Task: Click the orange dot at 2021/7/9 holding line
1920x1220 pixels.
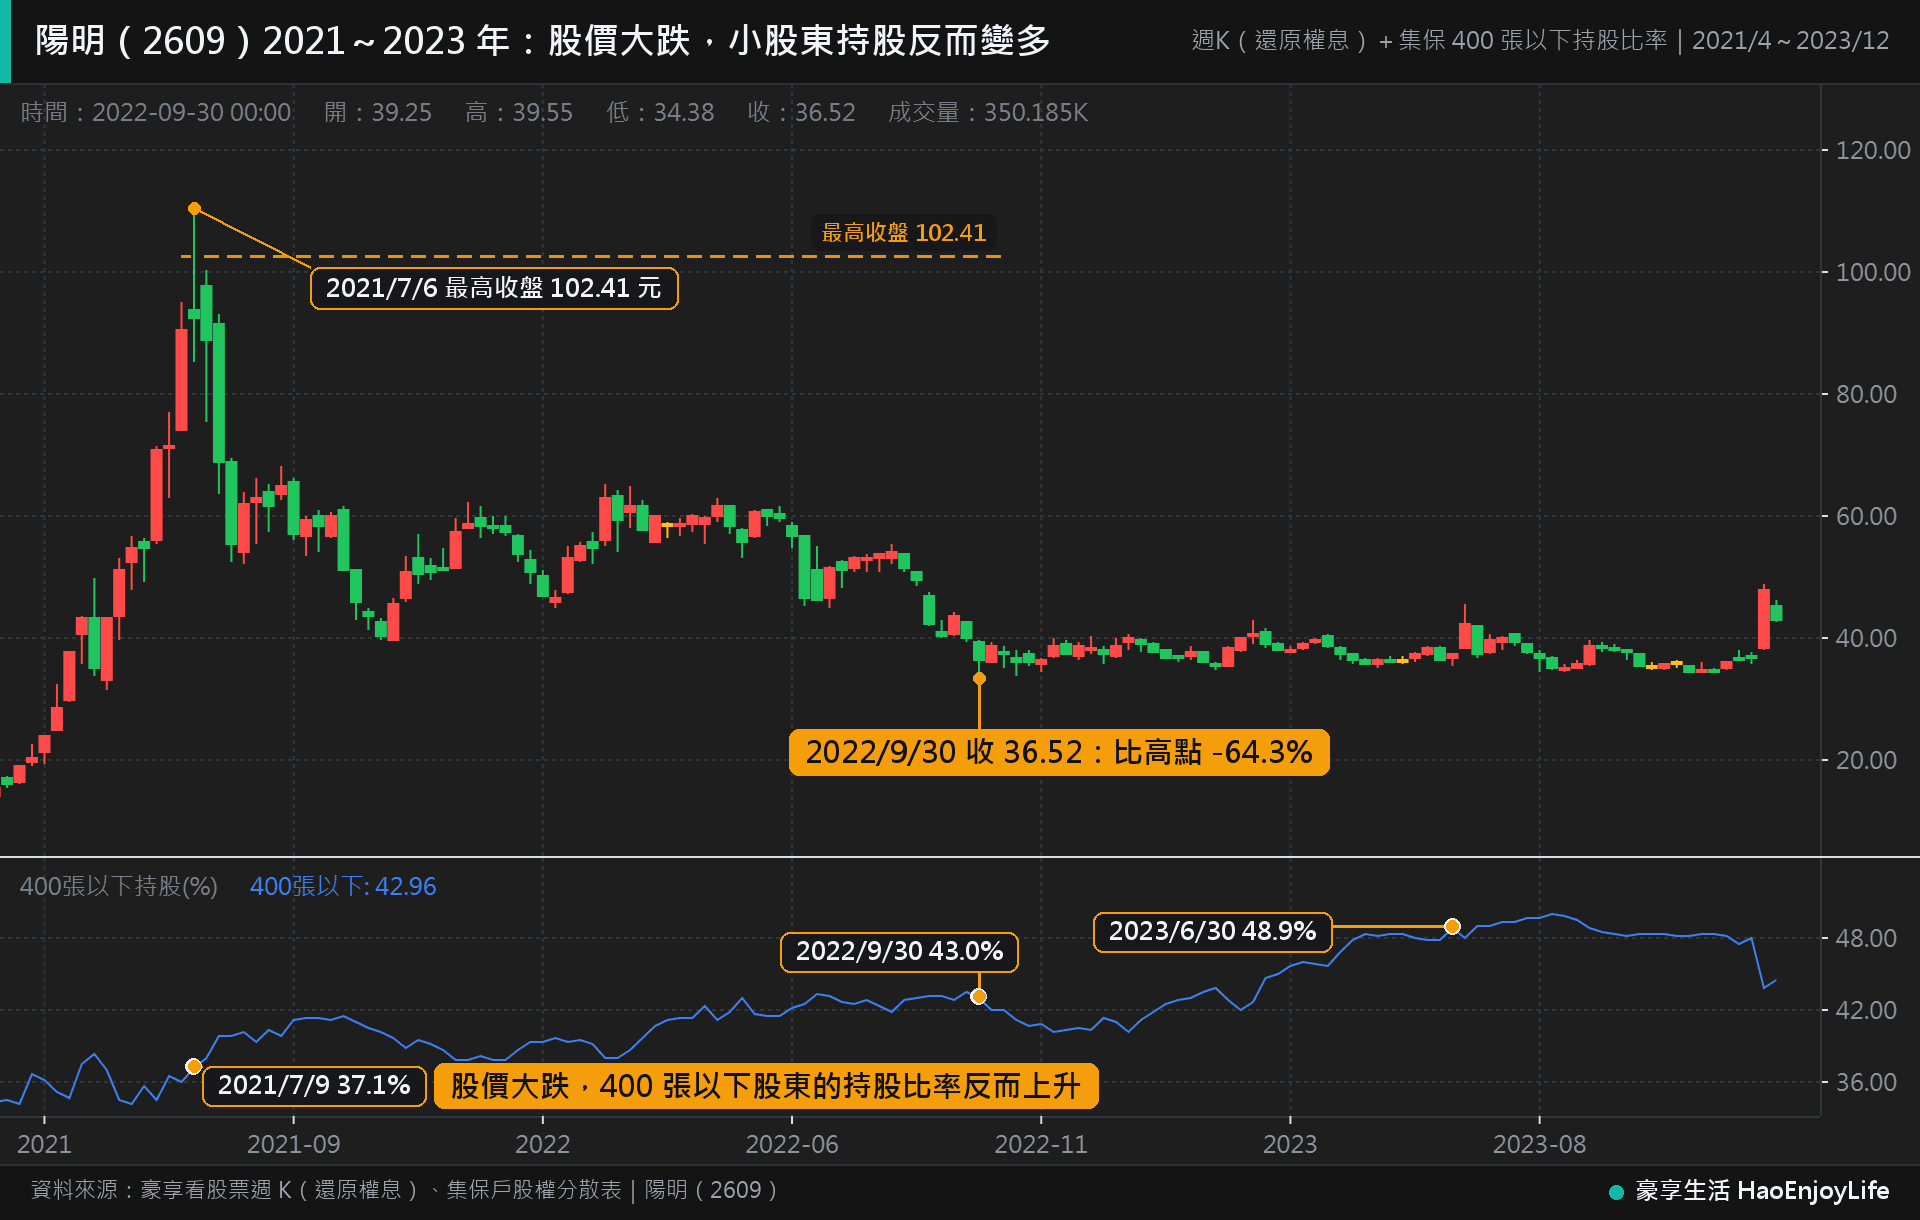Action: tap(194, 1067)
